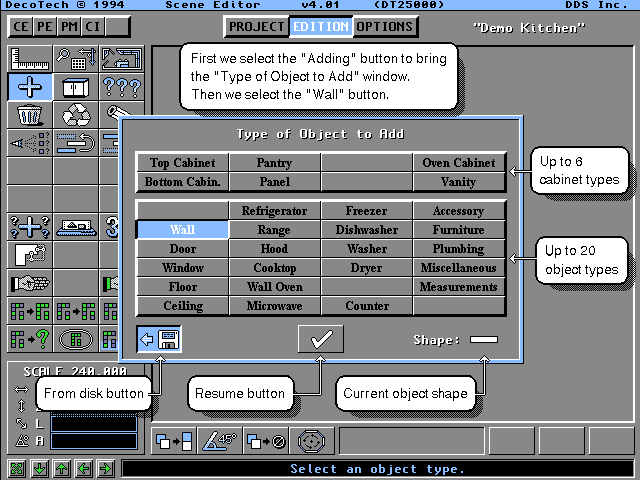Toggle the 45 degree angle icon
Image resolution: width=640 pixels, height=480 pixels.
(x=220, y=441)
